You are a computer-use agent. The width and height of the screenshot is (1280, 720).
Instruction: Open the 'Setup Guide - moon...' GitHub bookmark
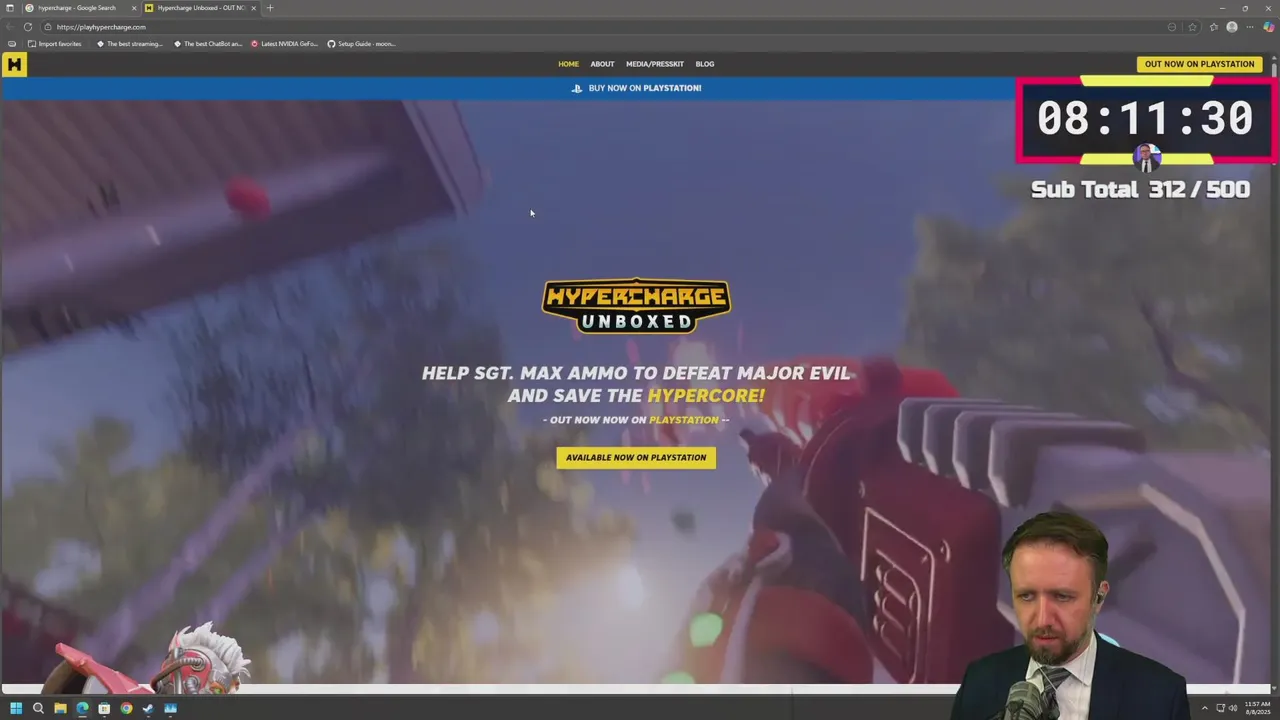click(362, 44)
